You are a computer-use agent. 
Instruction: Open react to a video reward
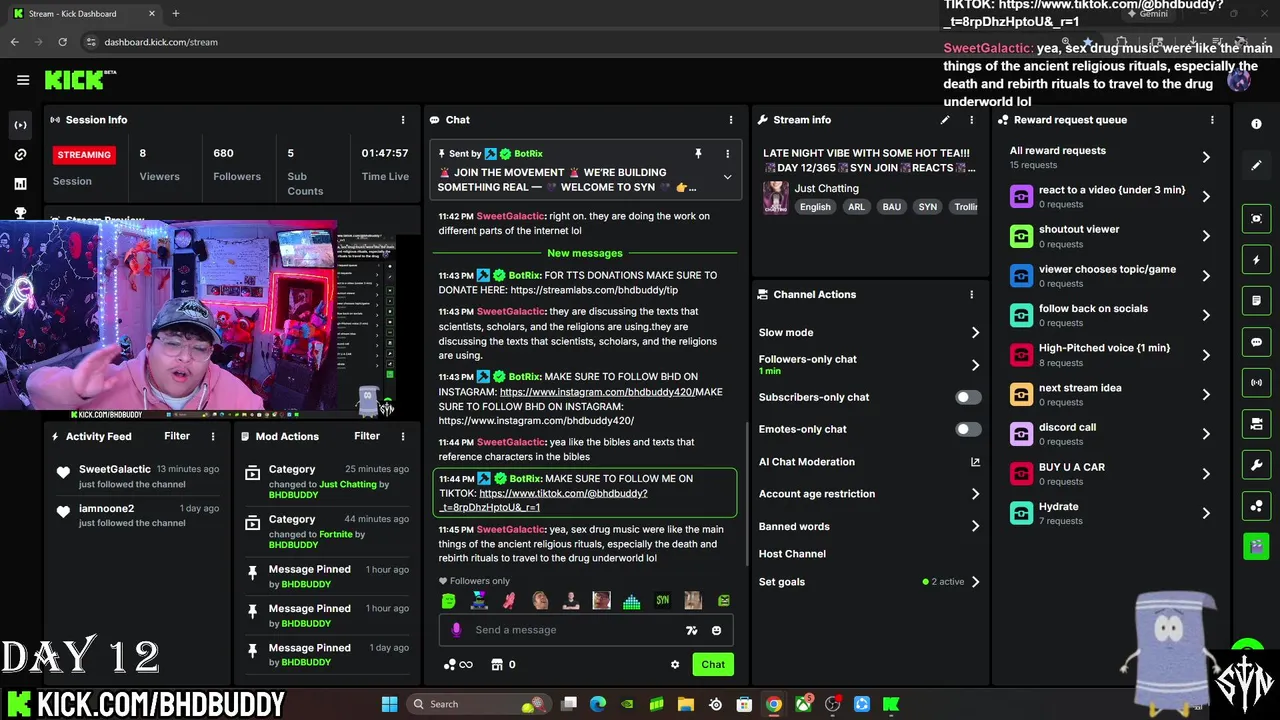point(1111,196)
